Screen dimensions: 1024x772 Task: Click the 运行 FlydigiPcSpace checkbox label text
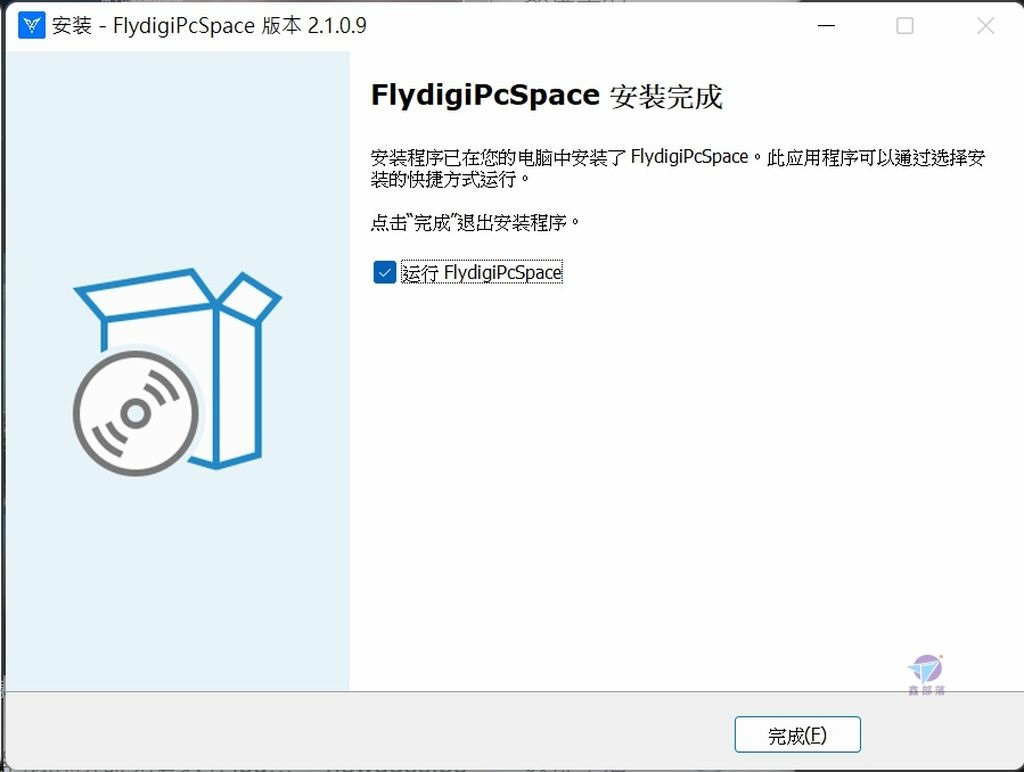(x=481, y=272)
